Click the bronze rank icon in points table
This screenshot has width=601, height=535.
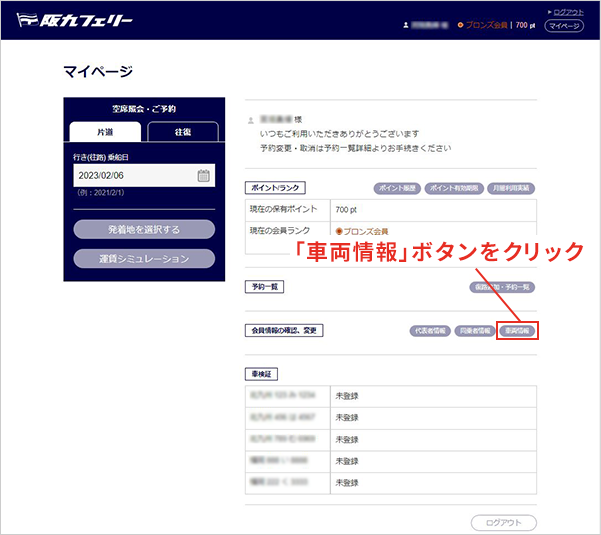pos(339,231)
